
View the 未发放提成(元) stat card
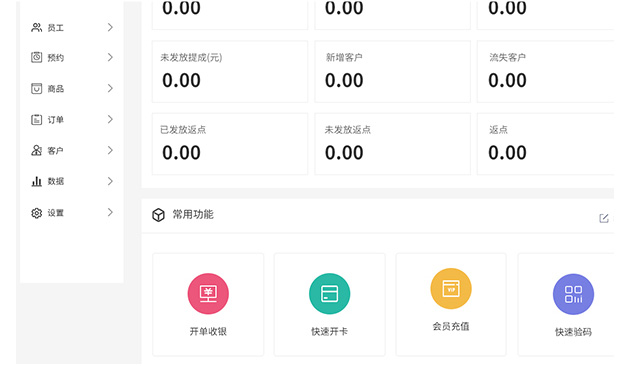point(230,72)
